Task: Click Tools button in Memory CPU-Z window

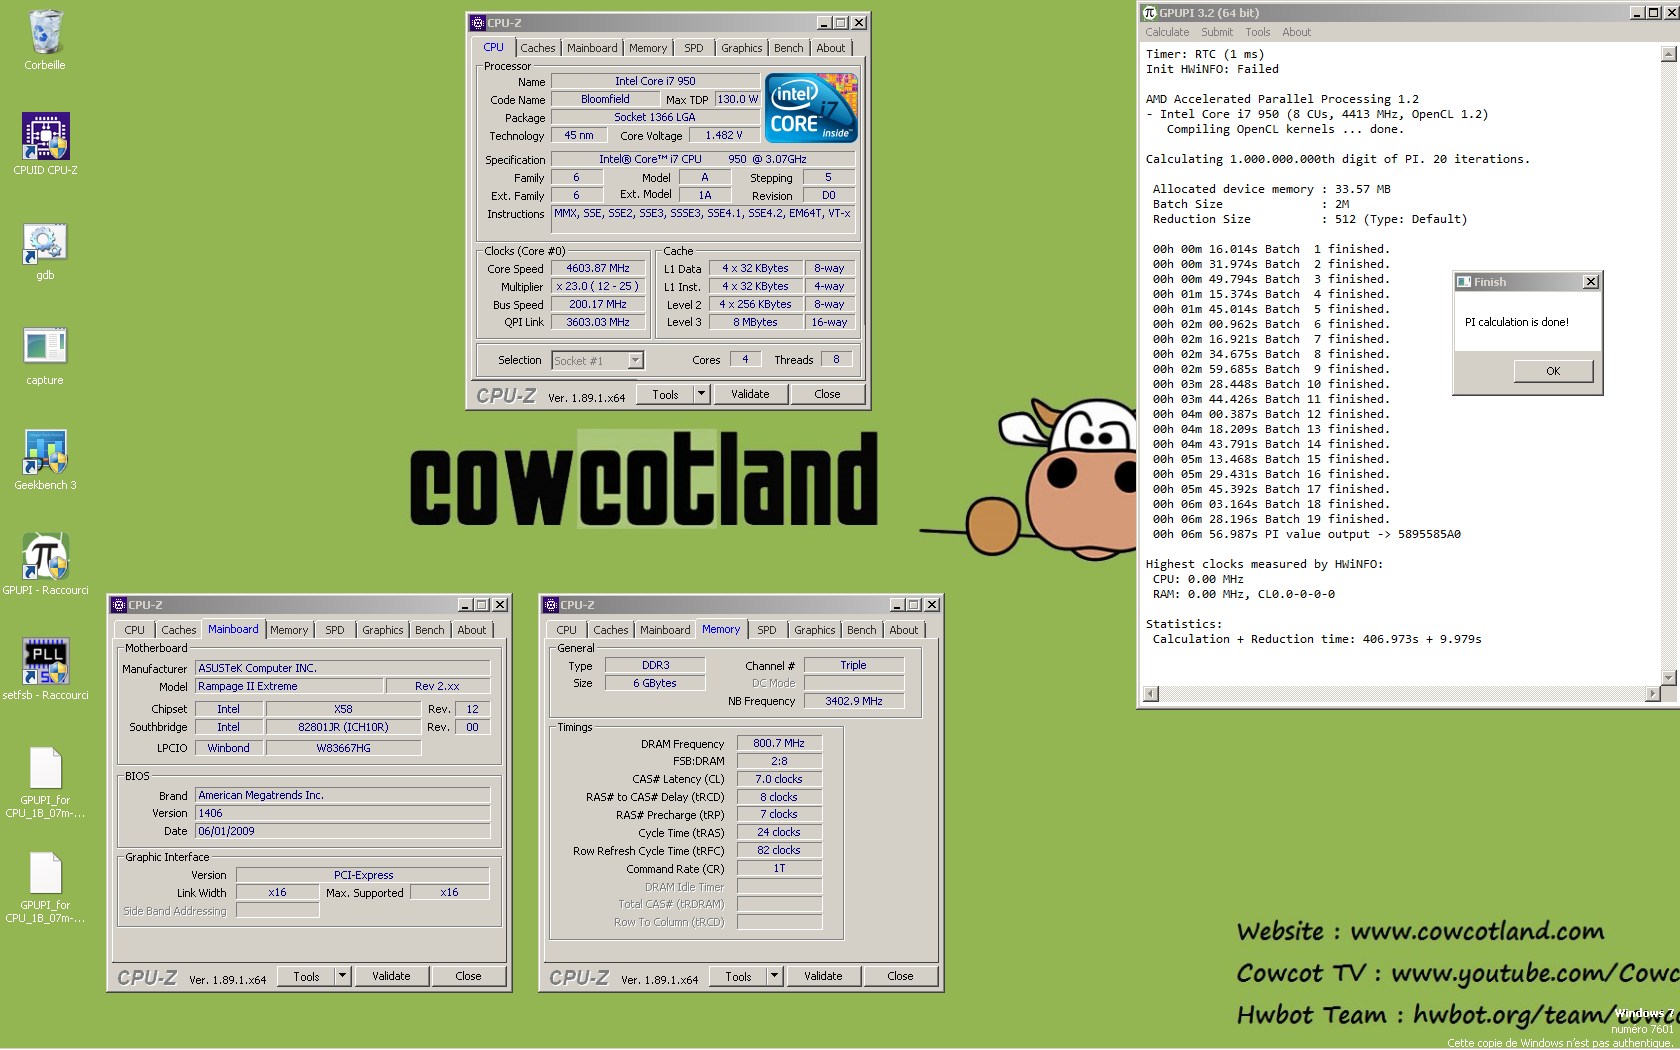Action: (x=738, y=976)
